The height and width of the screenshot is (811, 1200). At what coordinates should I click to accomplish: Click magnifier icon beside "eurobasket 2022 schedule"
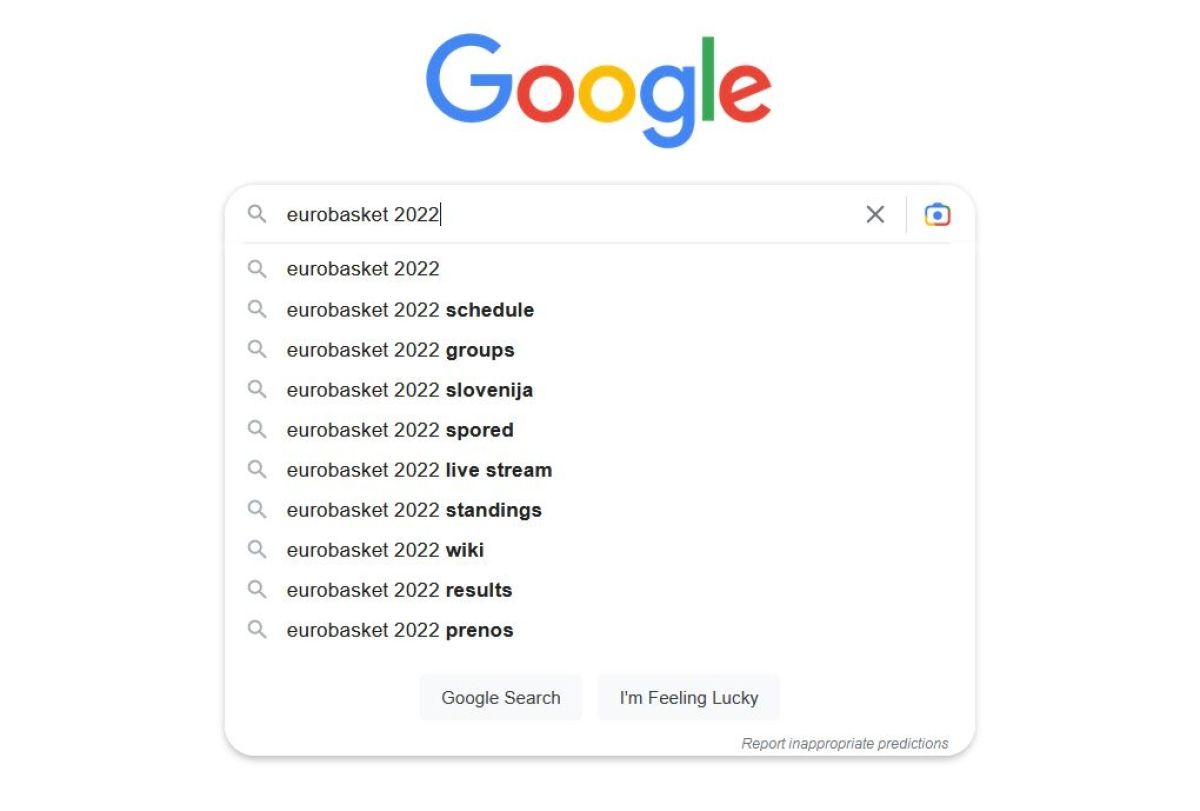click(257, 310)
